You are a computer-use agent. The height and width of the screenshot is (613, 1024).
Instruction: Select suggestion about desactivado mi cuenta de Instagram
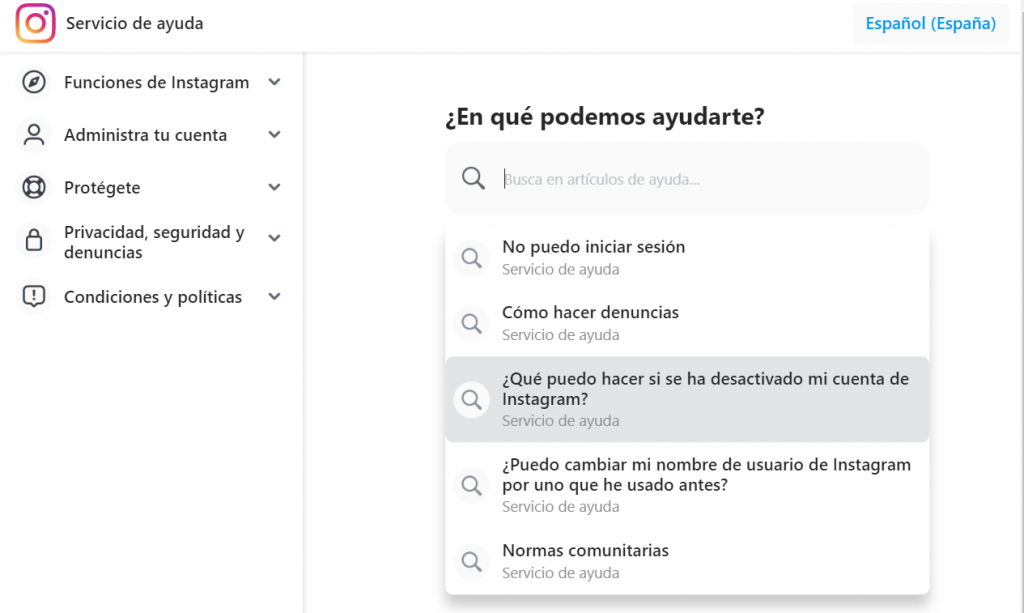point(687,400)
